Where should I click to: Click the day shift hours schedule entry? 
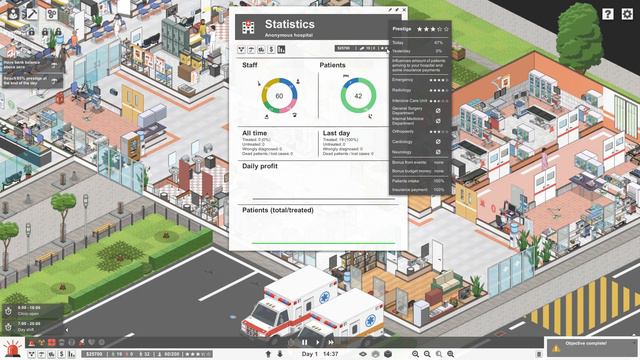[x=33, y=327]
